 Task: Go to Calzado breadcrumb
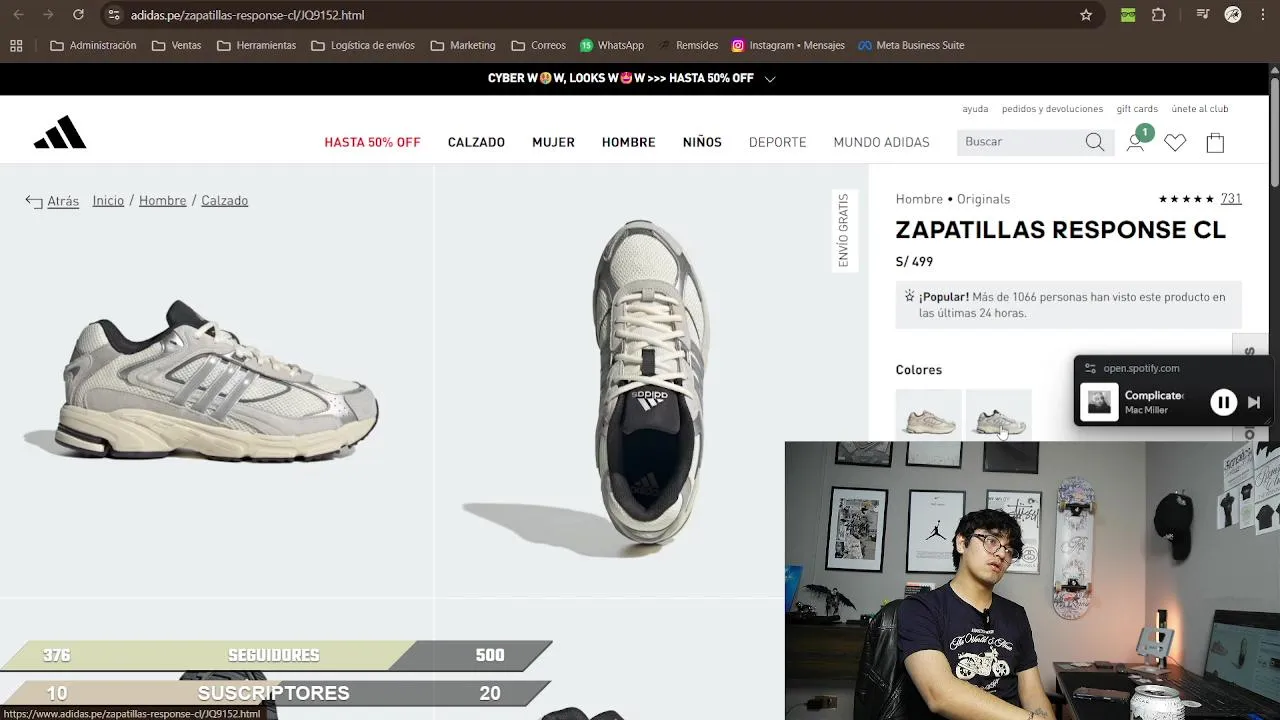(224, 201)
